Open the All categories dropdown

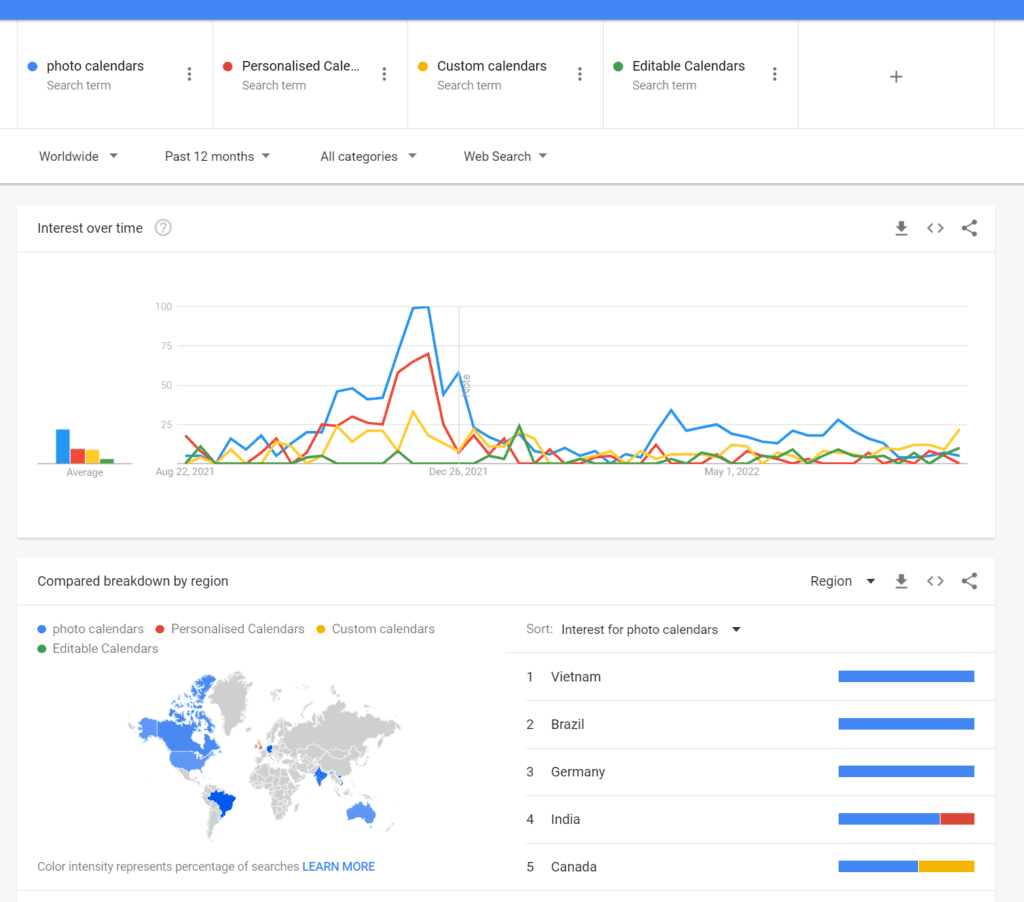[368, 156]
